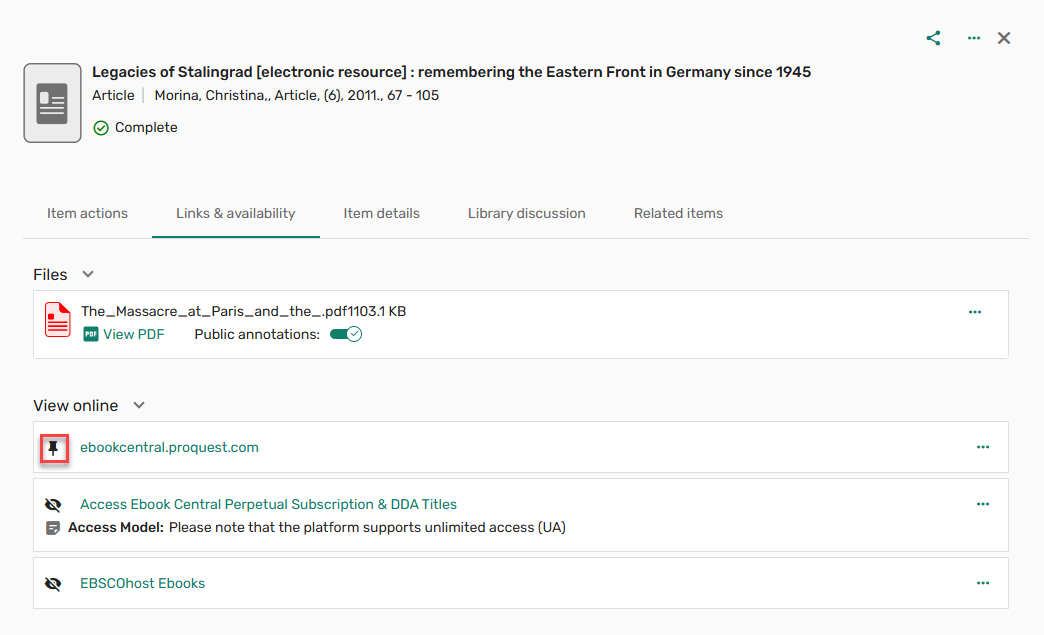The height and width of the screenshot is (635, 1044).
Task: Open the ellipsis menu for the EBSCOhost Ebooks row
Action: coord(982,583)
